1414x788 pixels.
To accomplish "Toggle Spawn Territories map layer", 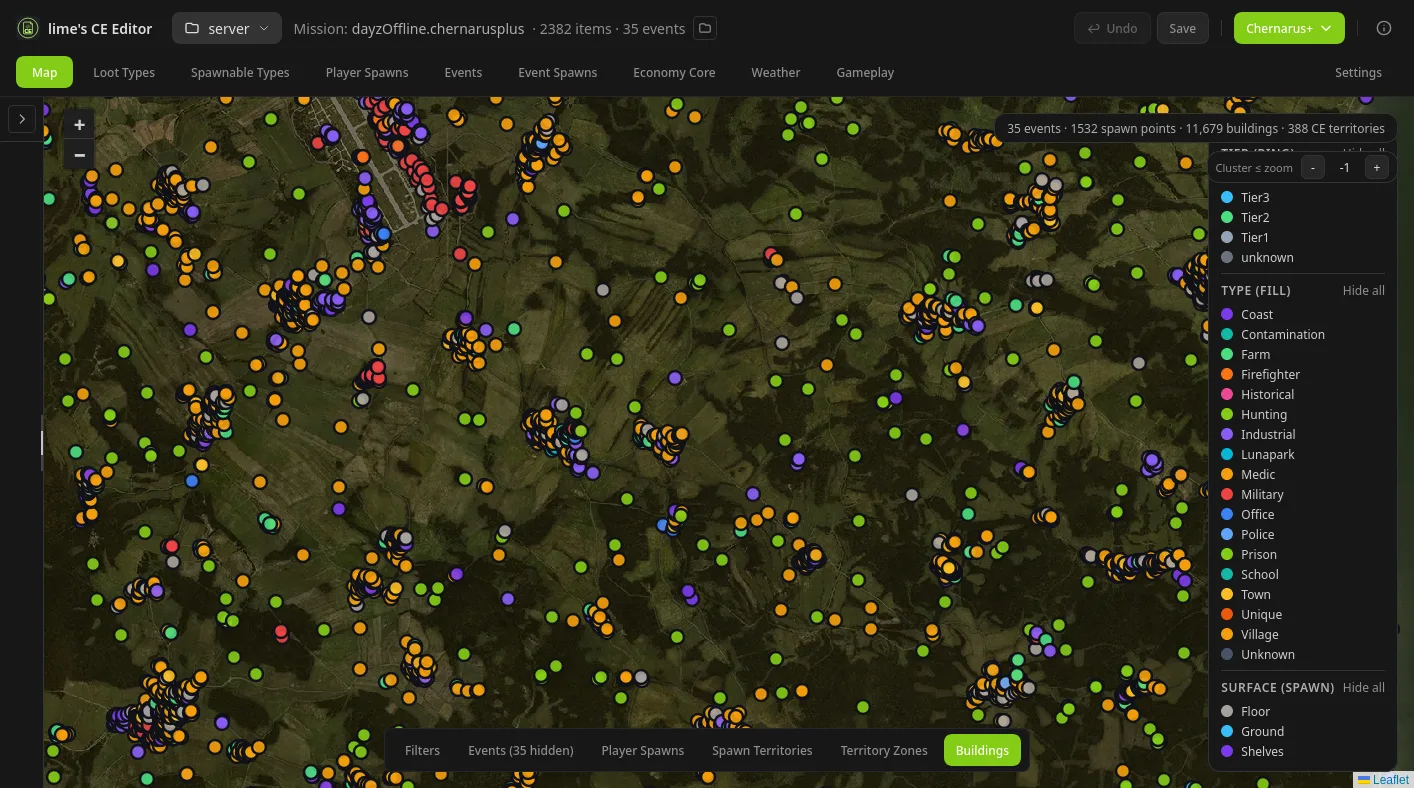I will (762, 750).
